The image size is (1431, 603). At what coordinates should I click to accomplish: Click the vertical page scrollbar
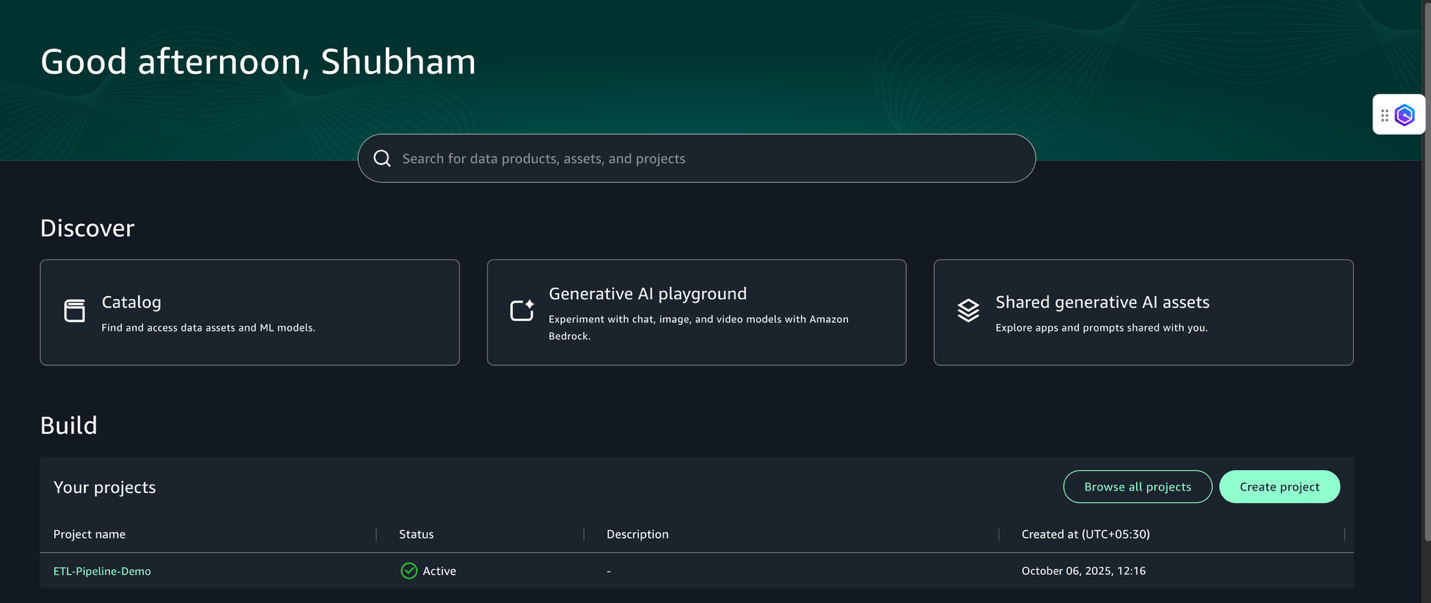click(1426, 270)
